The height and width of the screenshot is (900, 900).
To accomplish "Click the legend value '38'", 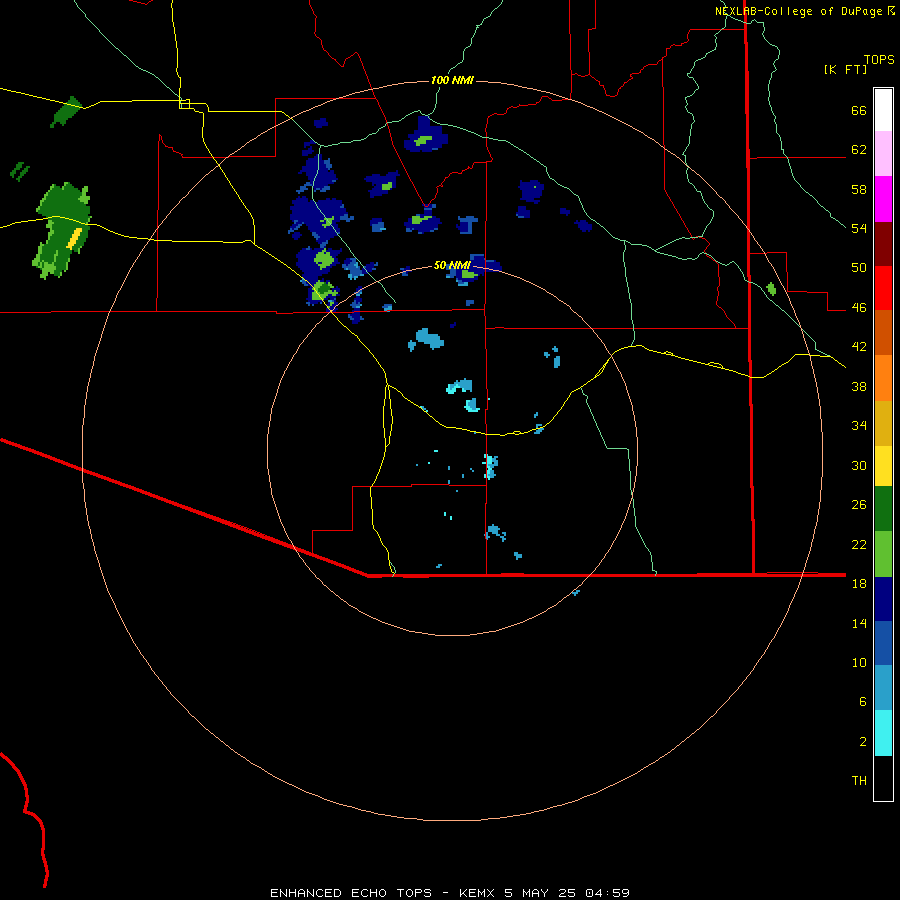I will point(859,387).
